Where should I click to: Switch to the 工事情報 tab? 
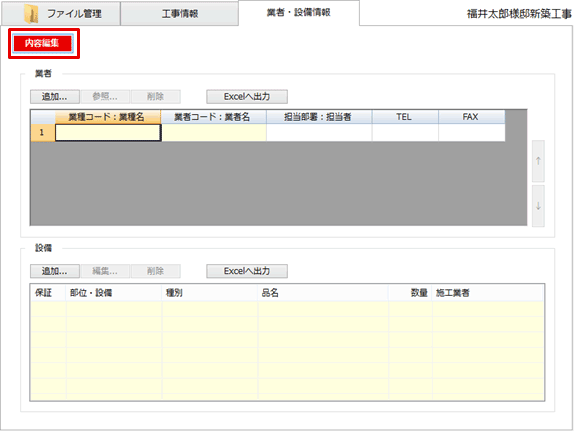pyautogui.click(x=180, y=14)
